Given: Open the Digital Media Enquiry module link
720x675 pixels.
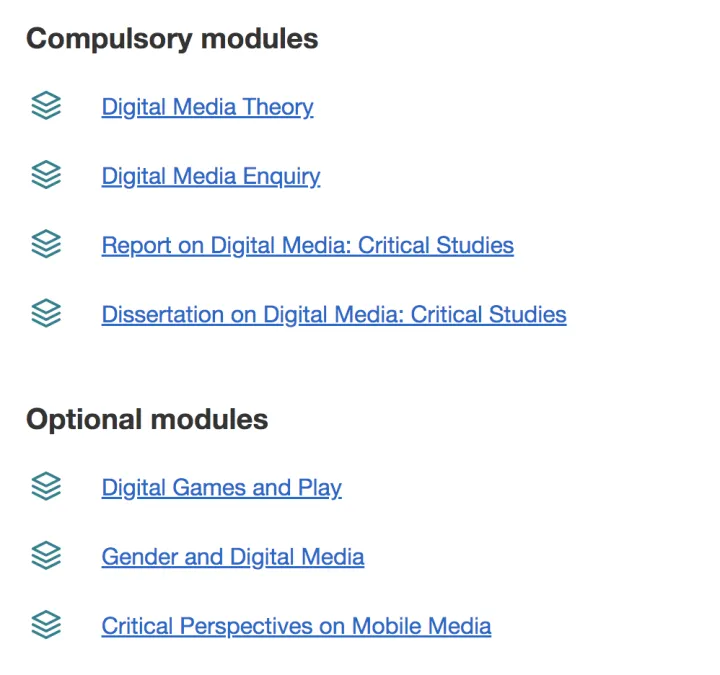Looking at the screenshot, I should point(211,176).
